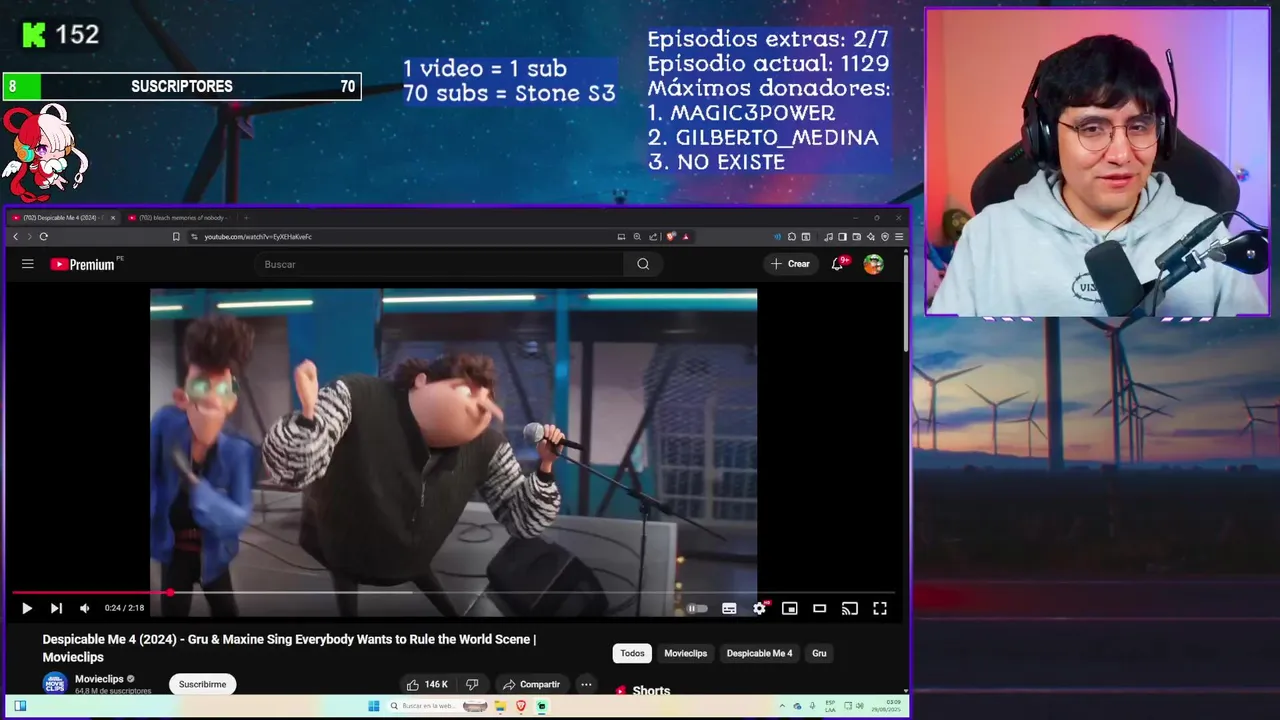This screenshot has height=720, width=1280.
Task: Switch to bleach memories of nobody tab
Action: pos(180,218)
